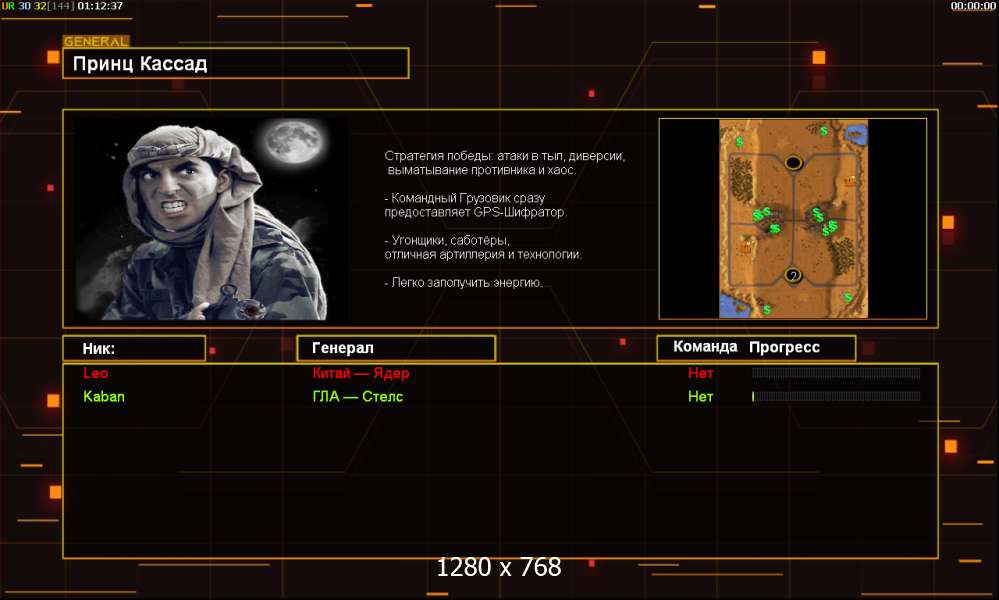999x600 pixels.
Task: Click the red 'Нет' team value for Leo
Action: (700, 373)
